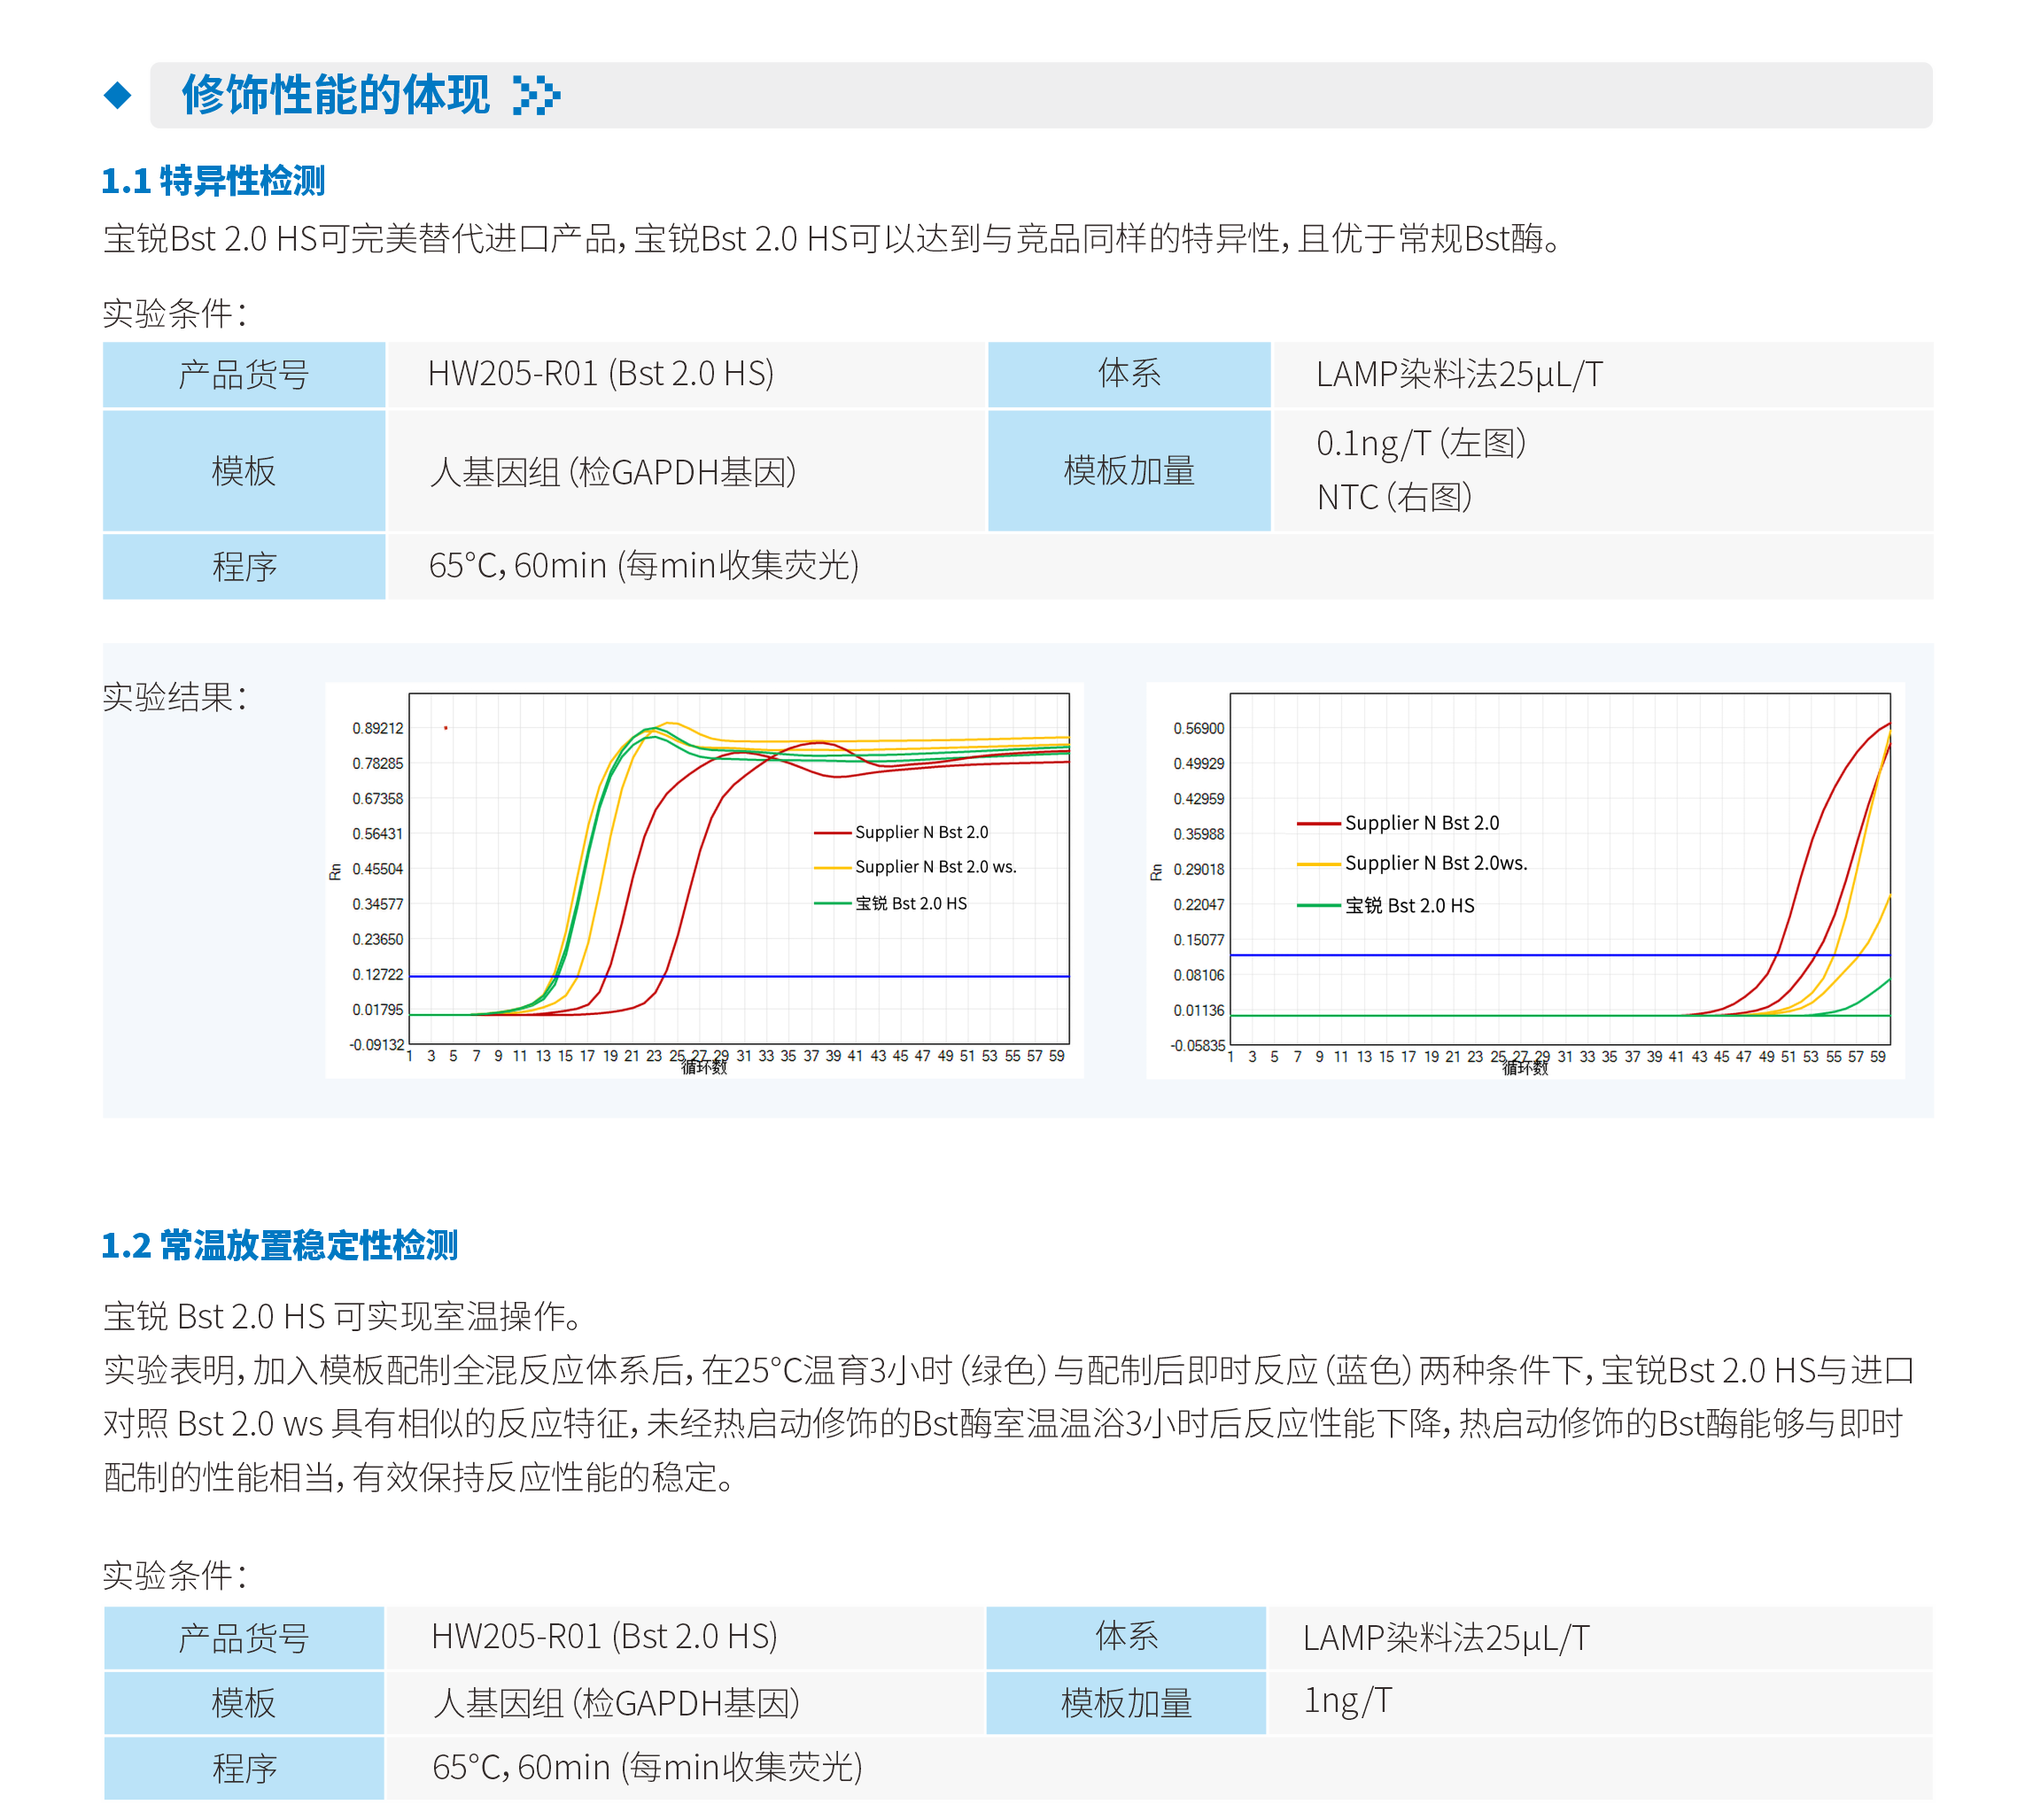Click the 1.2 常温放置稳定性检测 heading
Screen dimensions: 2033x1820
[x=279, y=1245]
